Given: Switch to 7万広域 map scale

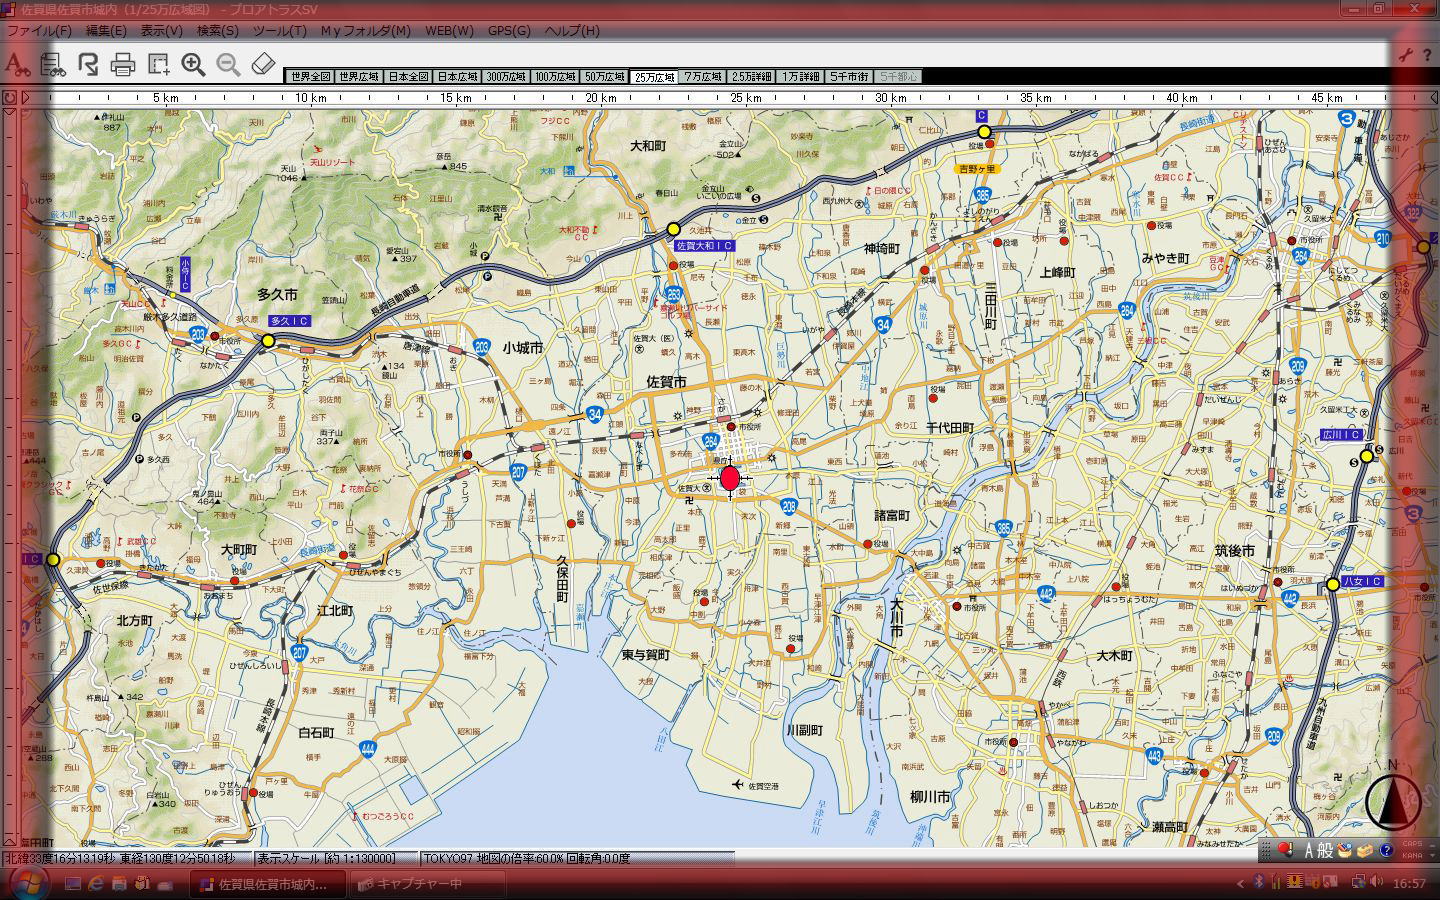Looking at the screenshot, I should click(x=703, y=77).
